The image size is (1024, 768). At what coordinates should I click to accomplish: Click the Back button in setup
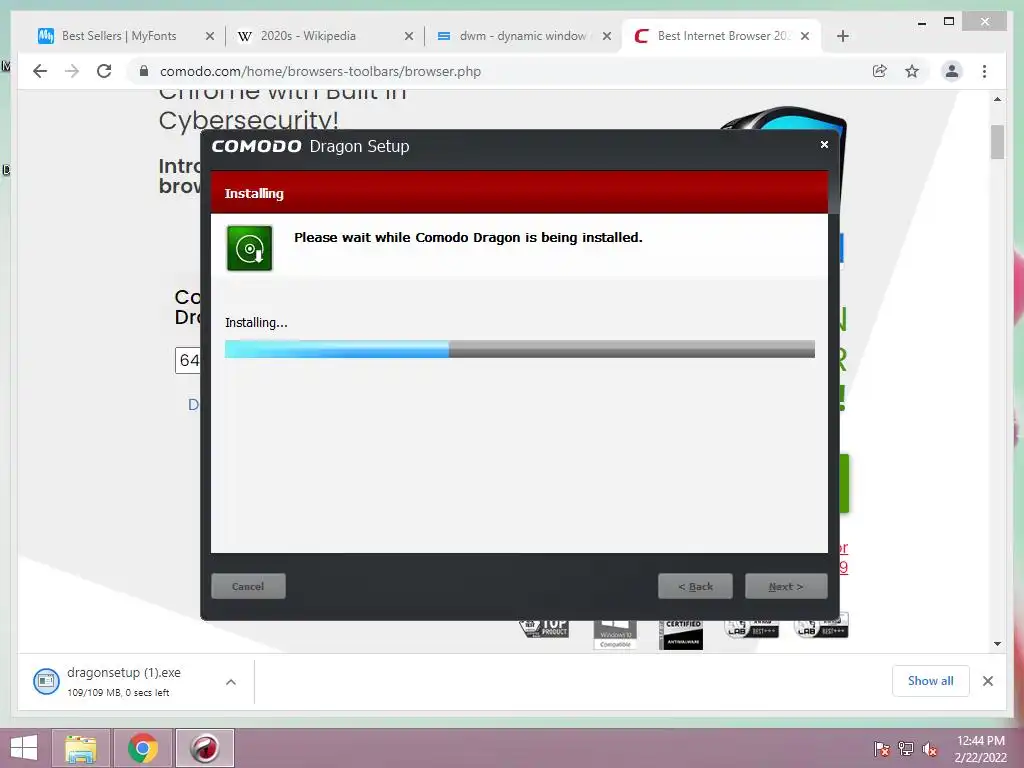tap(696, 586)
